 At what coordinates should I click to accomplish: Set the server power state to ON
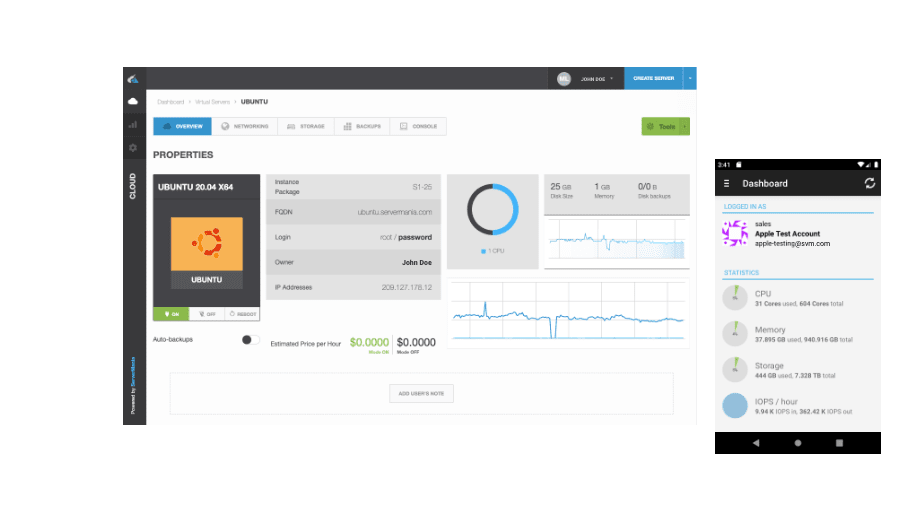point(170,314)
